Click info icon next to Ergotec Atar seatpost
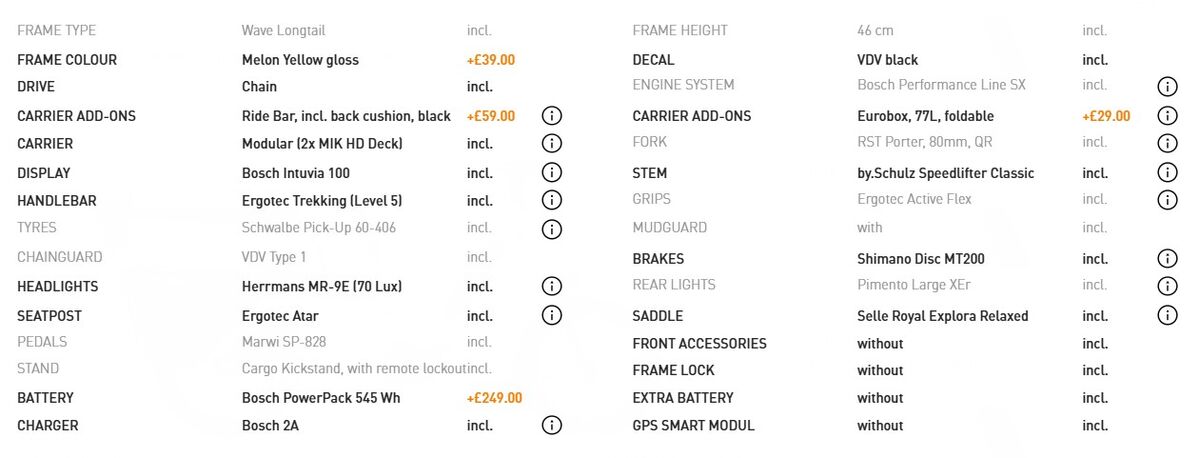This screenshot has height=458, width=1200. (552, 316)
